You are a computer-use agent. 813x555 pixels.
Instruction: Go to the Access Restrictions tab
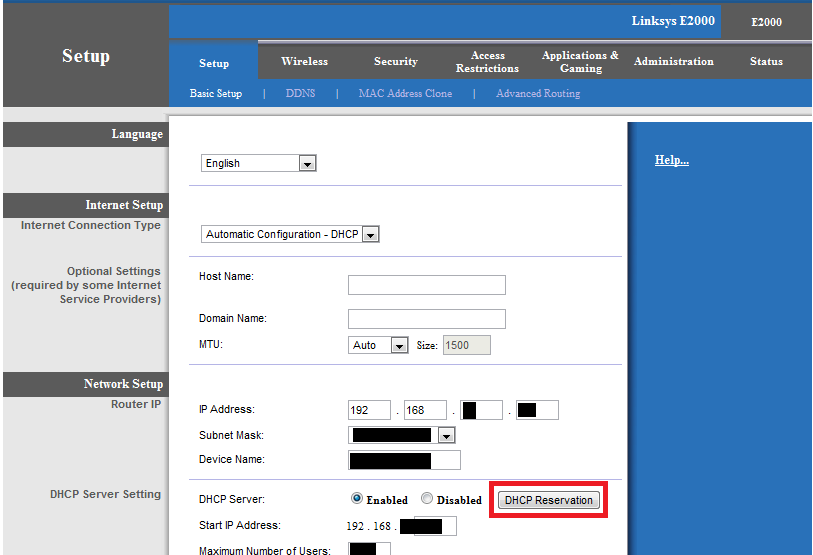(487, 62)
